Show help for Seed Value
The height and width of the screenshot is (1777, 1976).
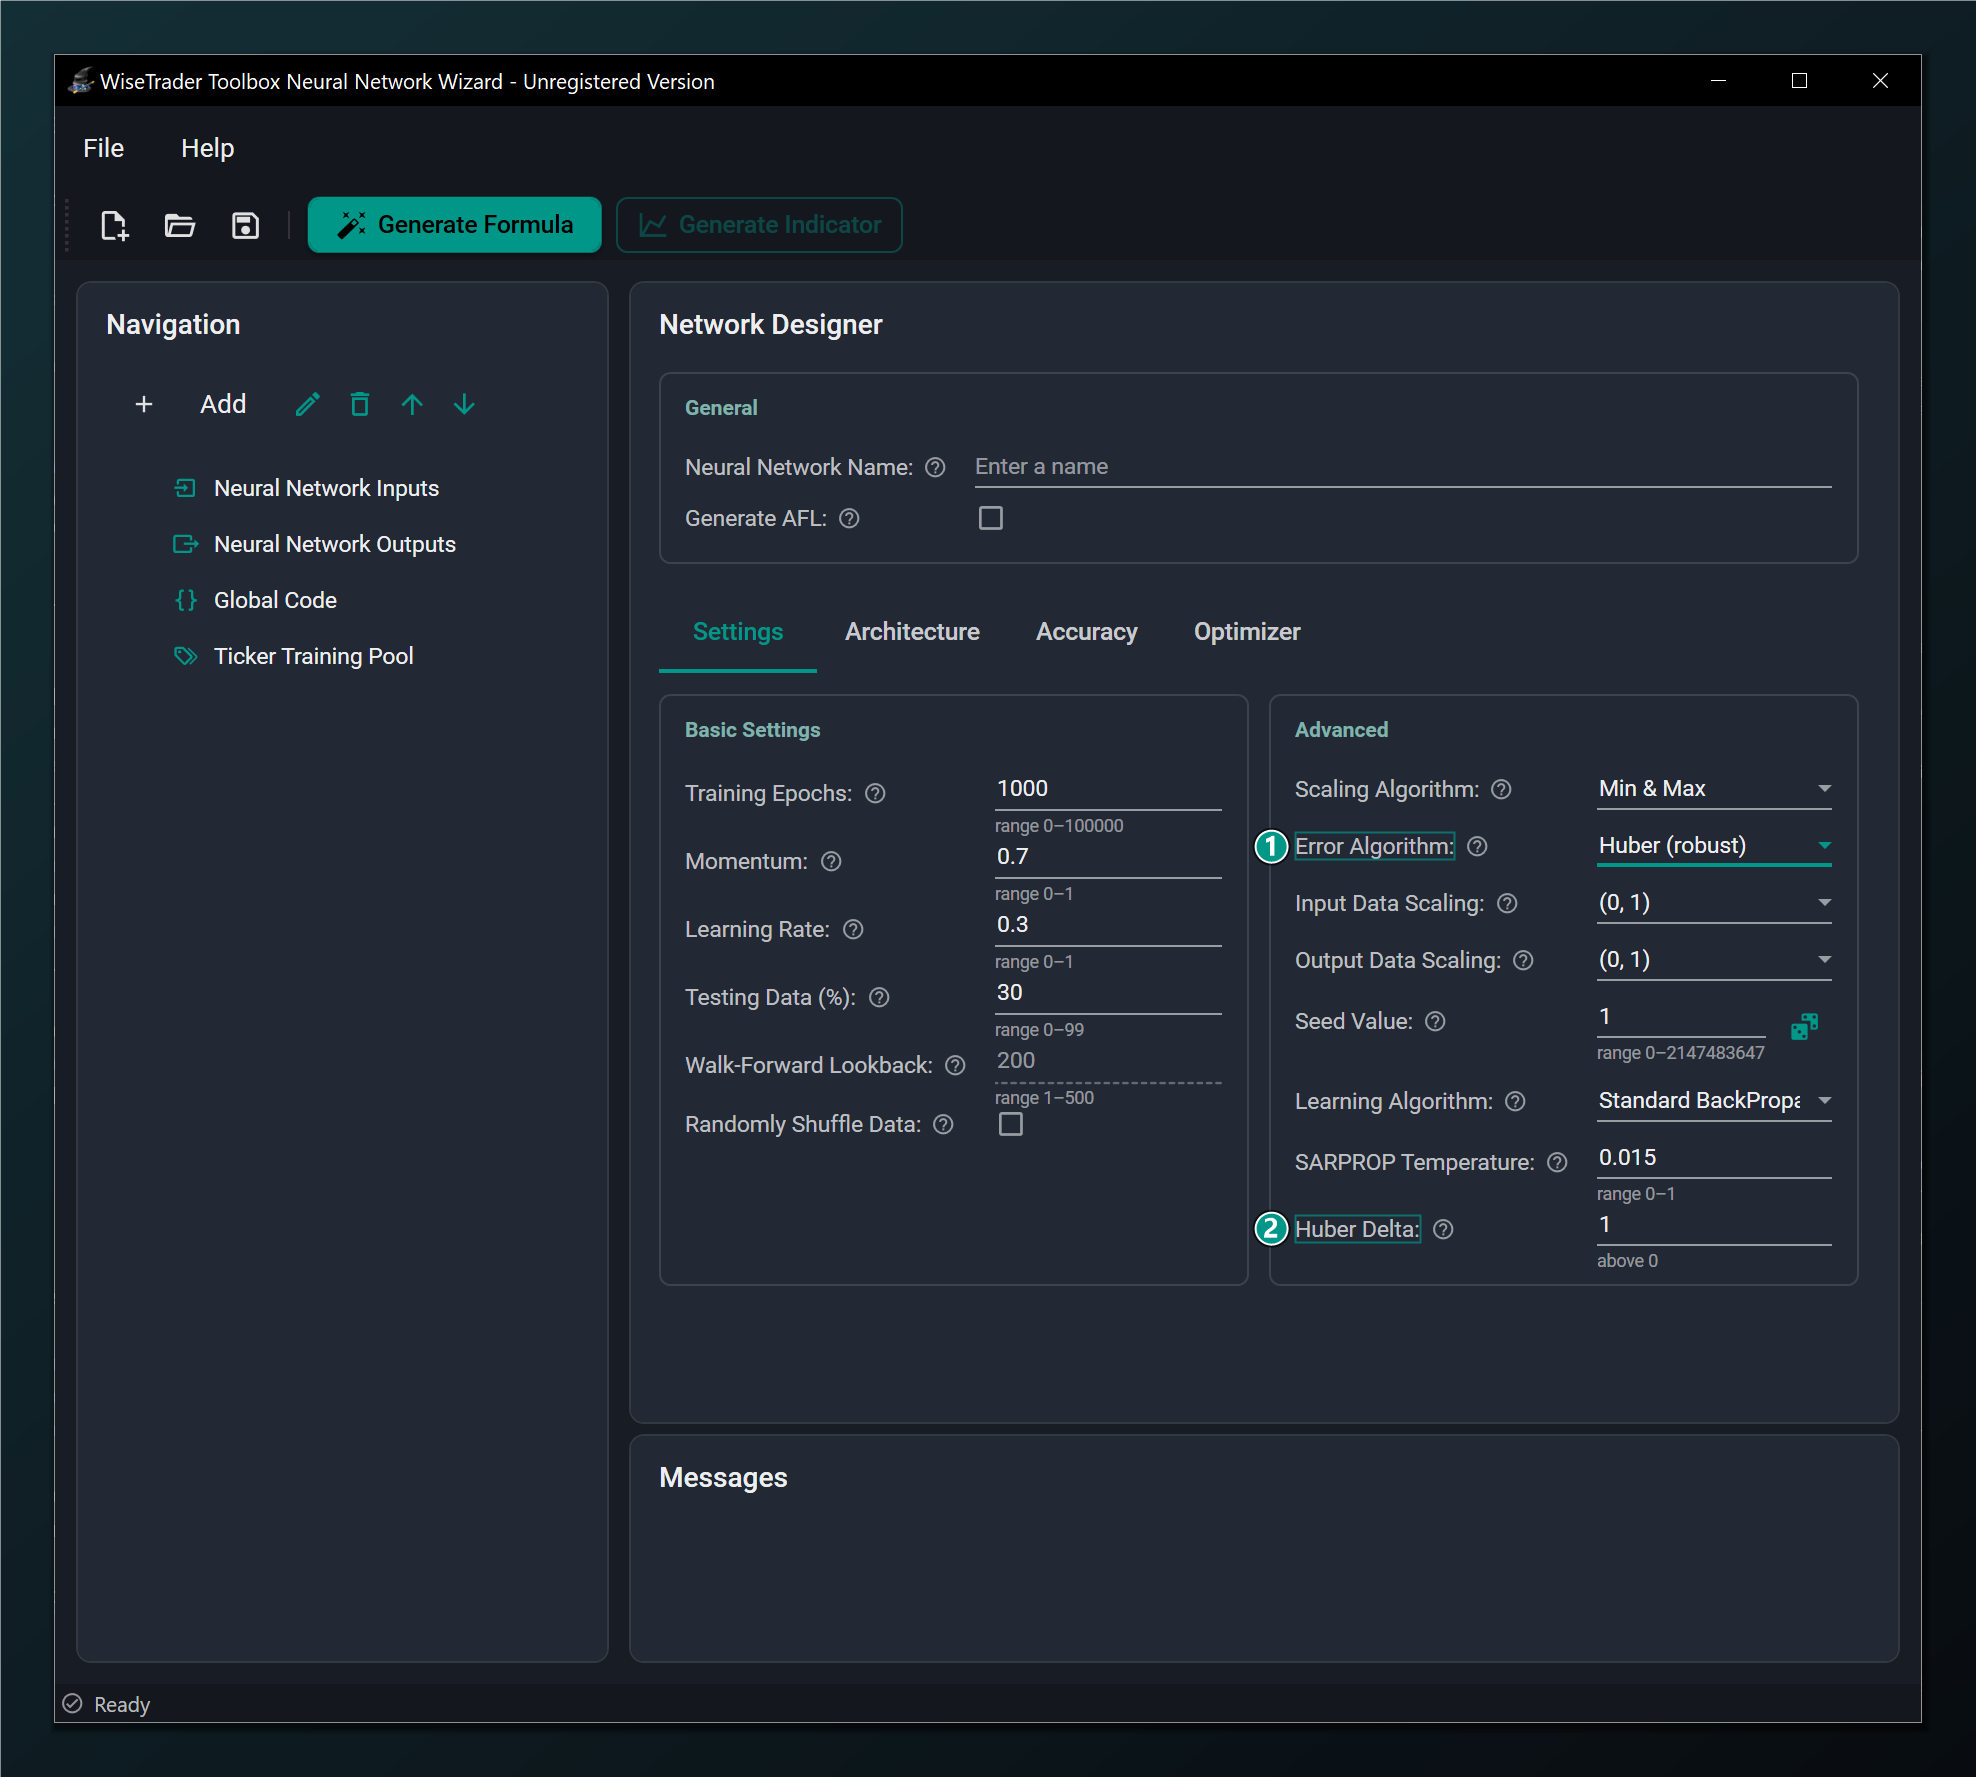click(x=1435, y=1021)
